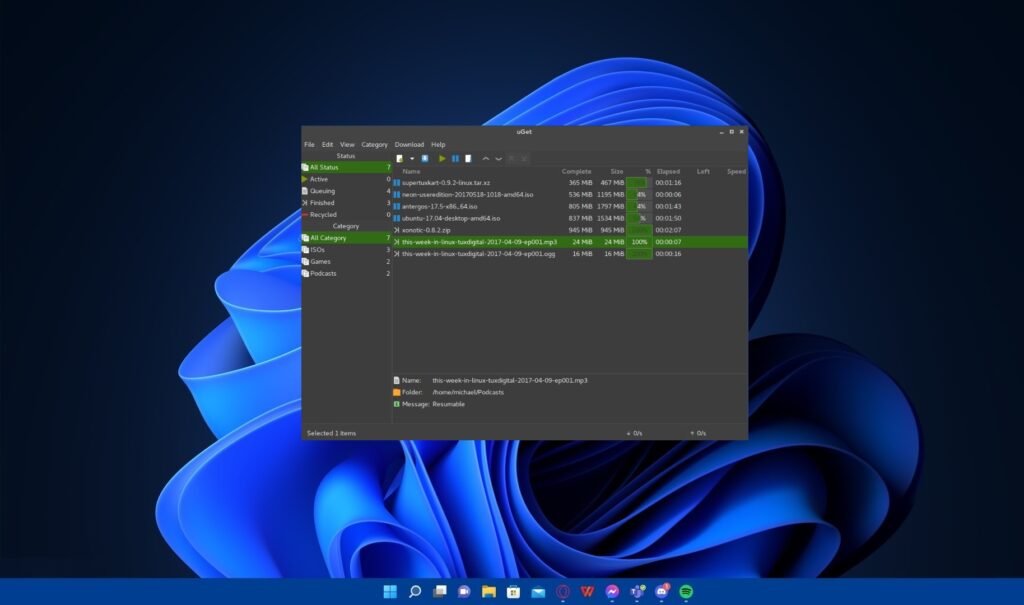Screen dimensions: 1024x605
Task: Select the Podcasts category
Action: point(346,273)
